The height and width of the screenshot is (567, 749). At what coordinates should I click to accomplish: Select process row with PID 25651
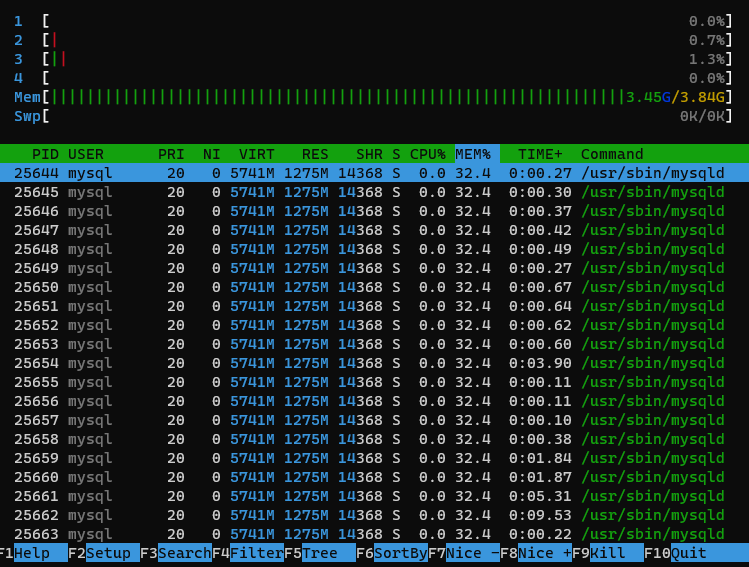(x=374, y=306)
